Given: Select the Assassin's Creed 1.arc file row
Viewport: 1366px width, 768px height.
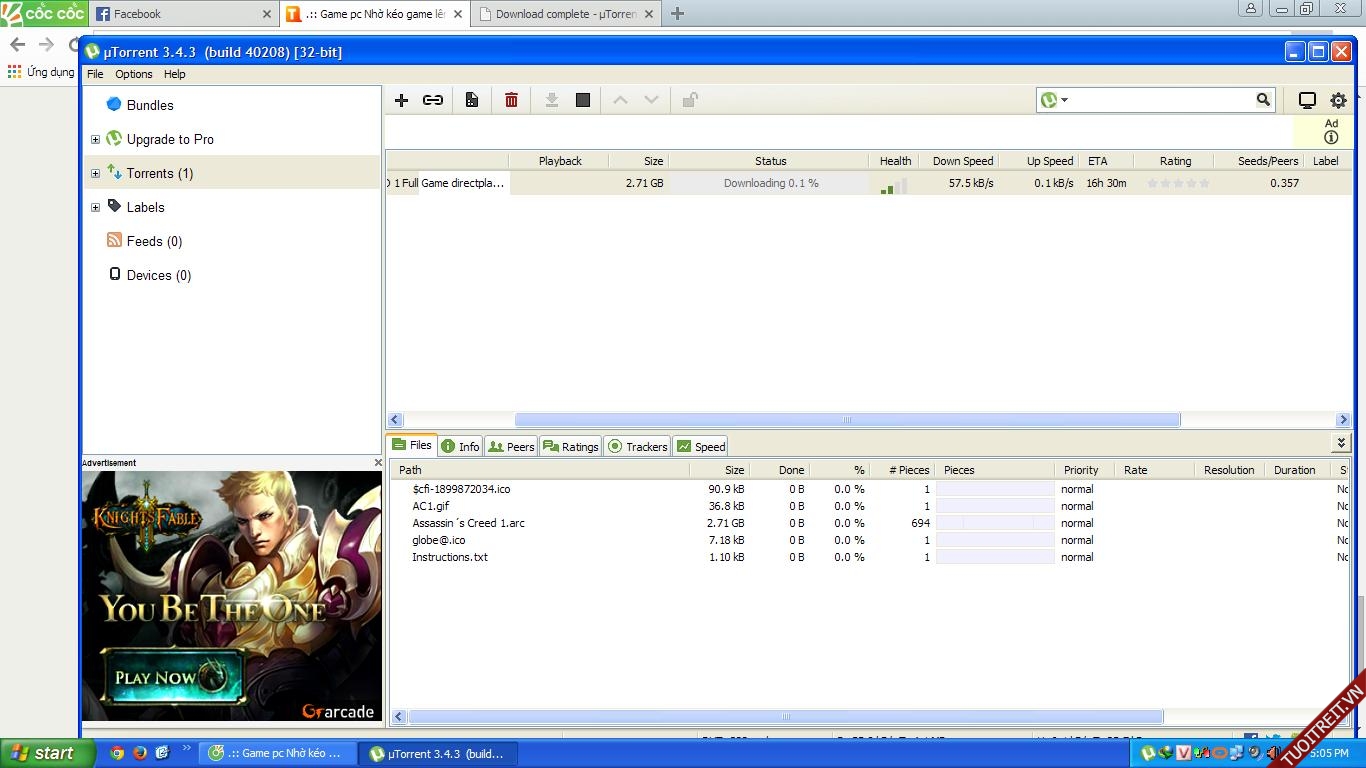Looking at the screenshot, I should coord(468,523).
